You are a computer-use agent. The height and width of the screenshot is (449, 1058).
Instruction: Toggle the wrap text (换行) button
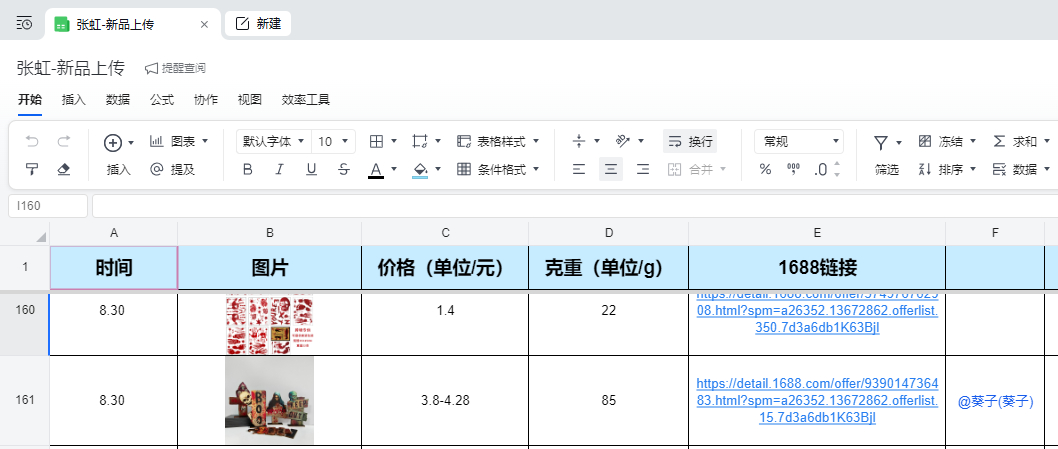pyautogui.click(x=690, y=142)
